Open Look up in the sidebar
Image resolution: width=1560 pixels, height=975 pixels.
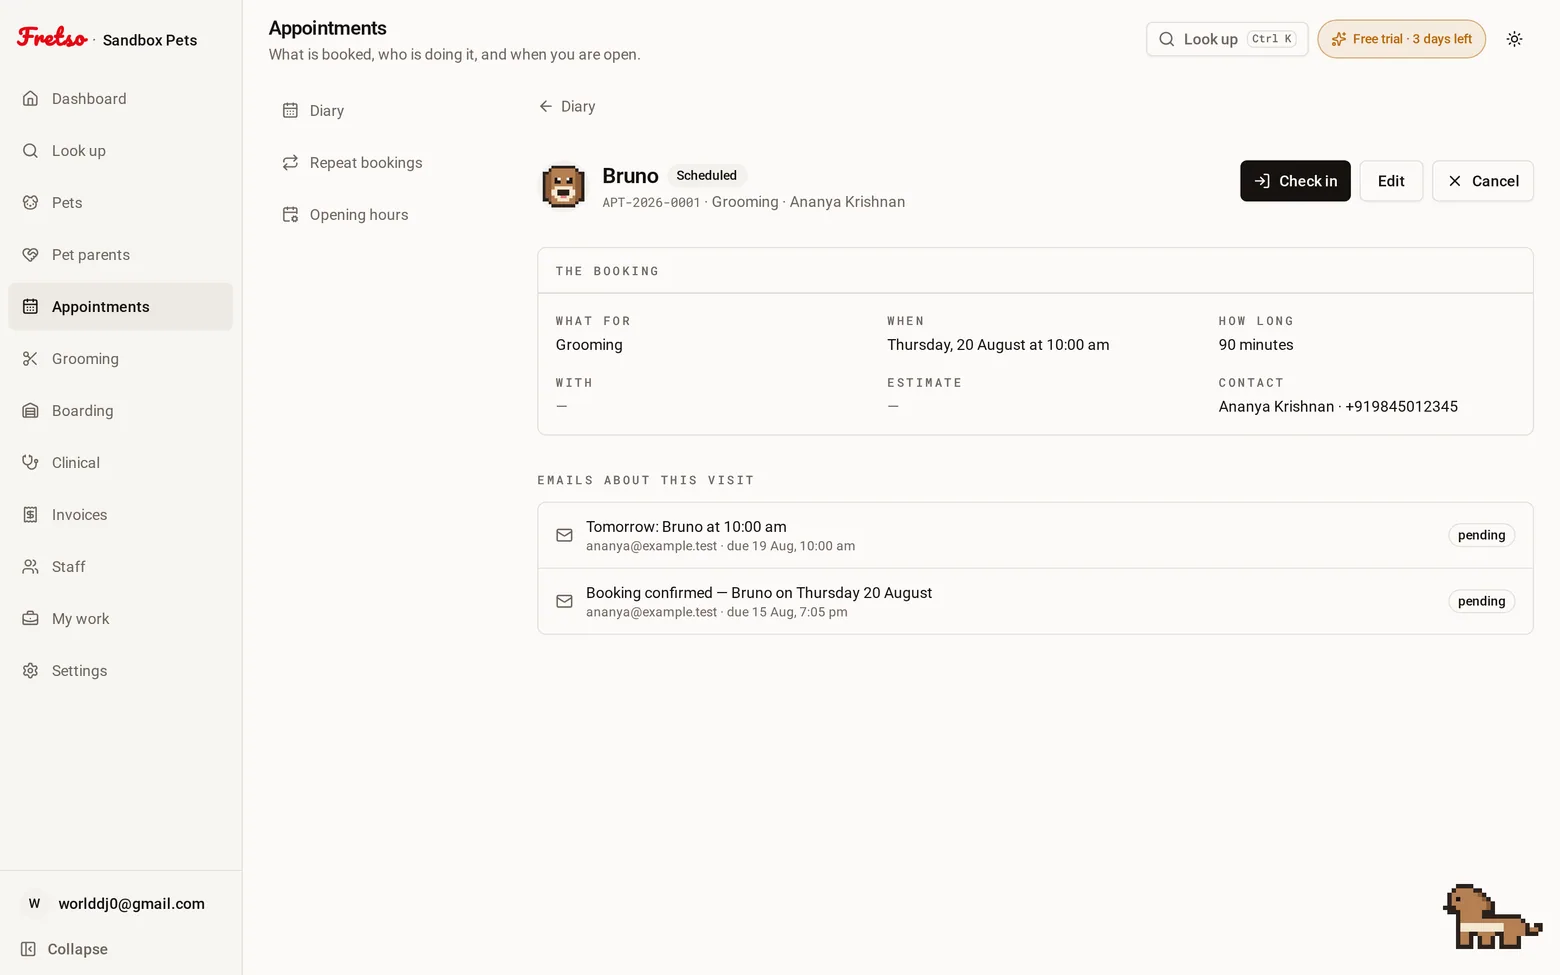pos(120,151)
